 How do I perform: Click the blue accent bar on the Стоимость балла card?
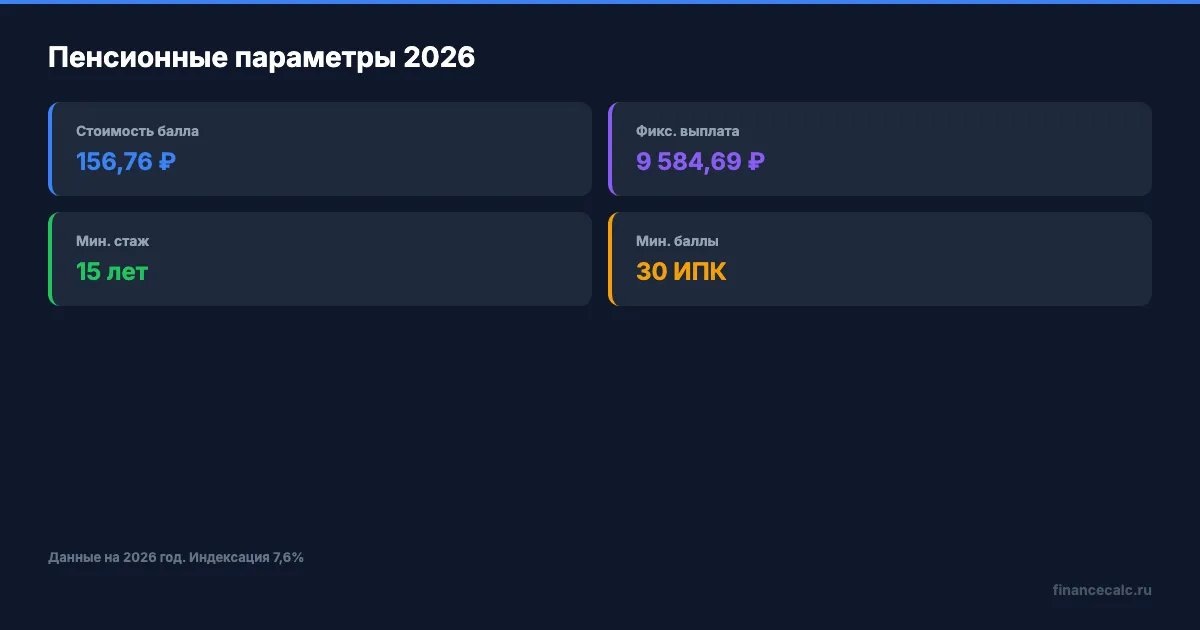point(50,149)
